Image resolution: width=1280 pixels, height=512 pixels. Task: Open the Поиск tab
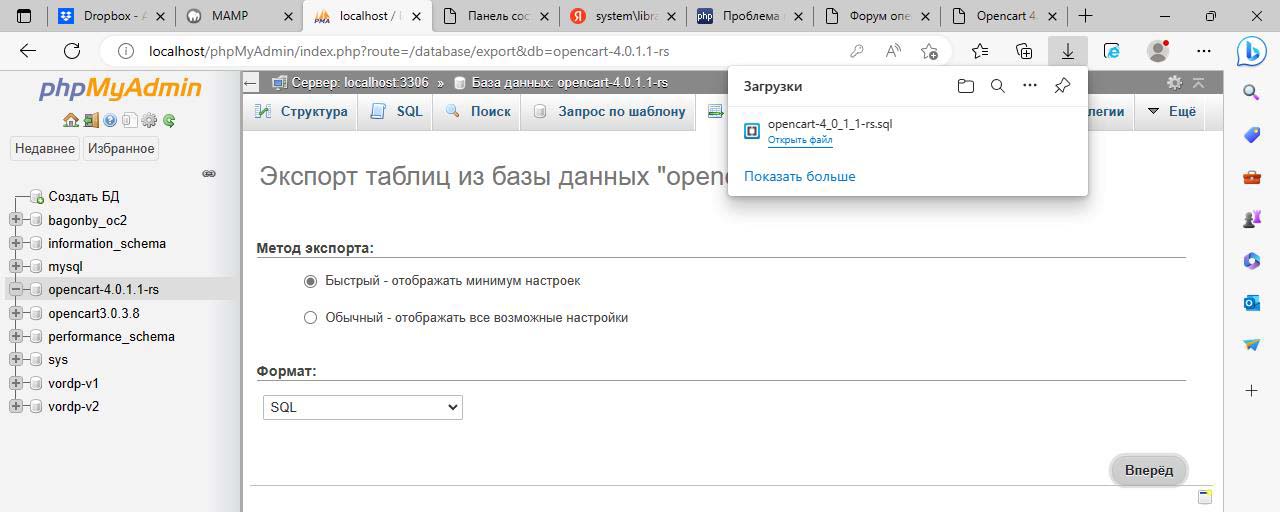coord(478,112)
